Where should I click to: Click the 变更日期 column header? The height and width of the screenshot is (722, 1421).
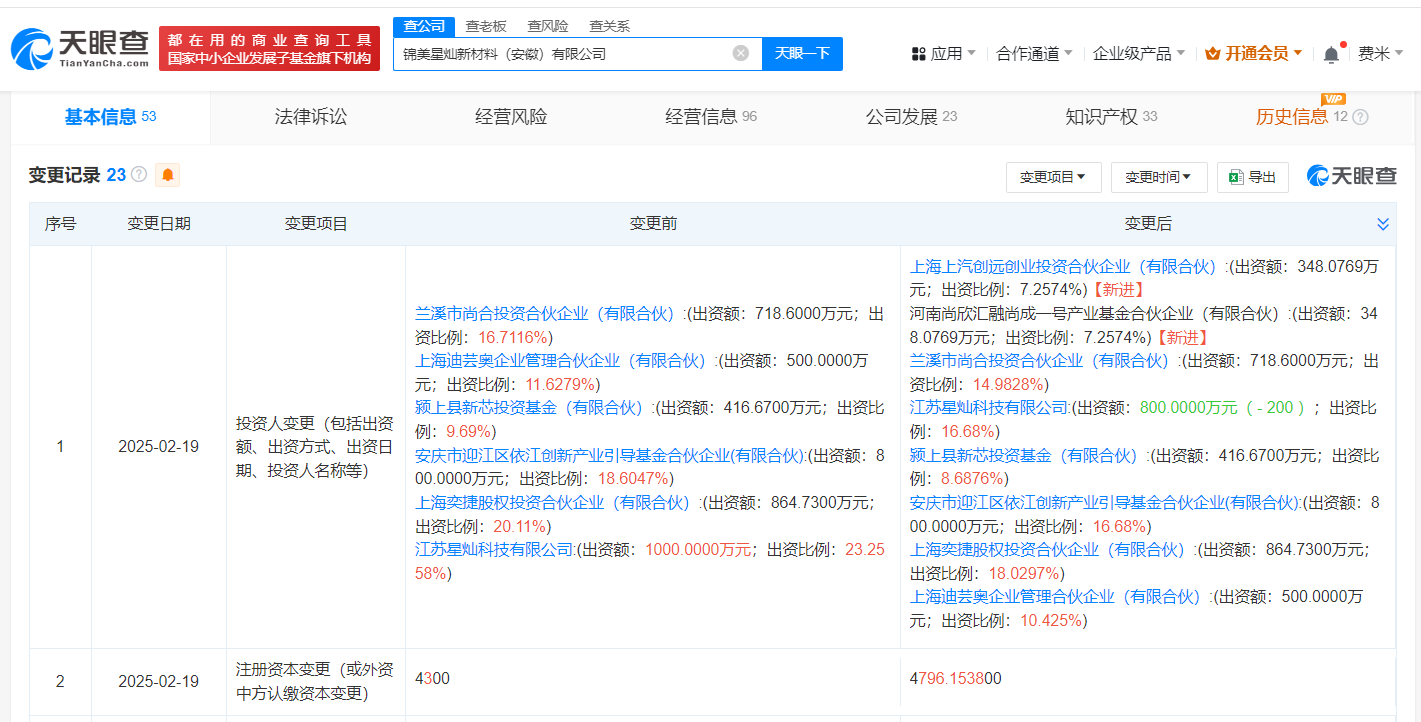coord(159,224)
